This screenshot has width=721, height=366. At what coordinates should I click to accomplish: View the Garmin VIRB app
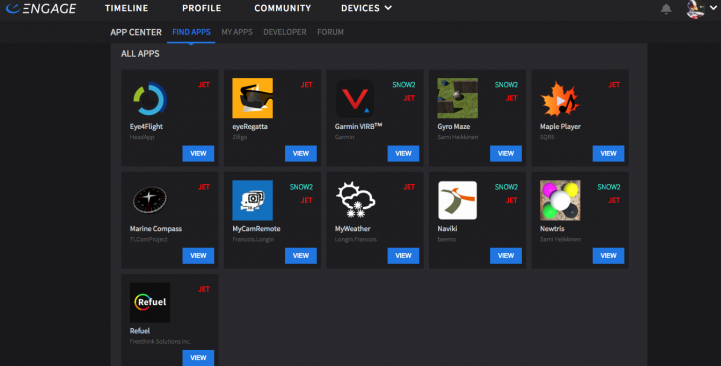tap(403, 154)
